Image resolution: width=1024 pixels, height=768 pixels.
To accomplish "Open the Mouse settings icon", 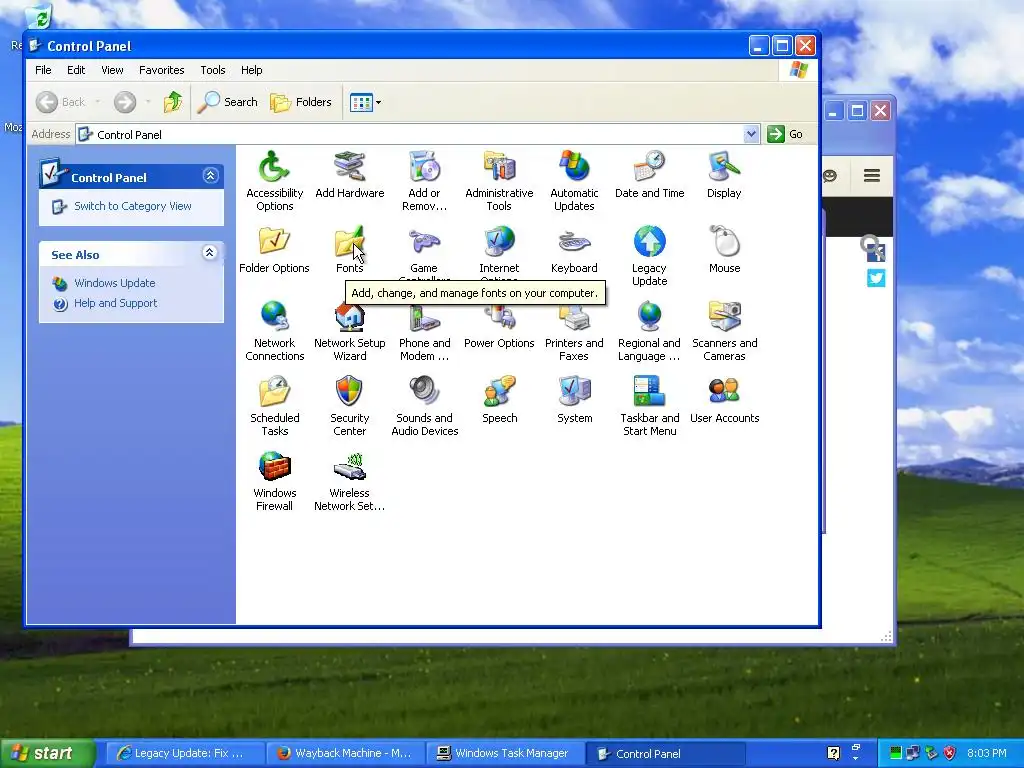I will click(x=724, y=242).
